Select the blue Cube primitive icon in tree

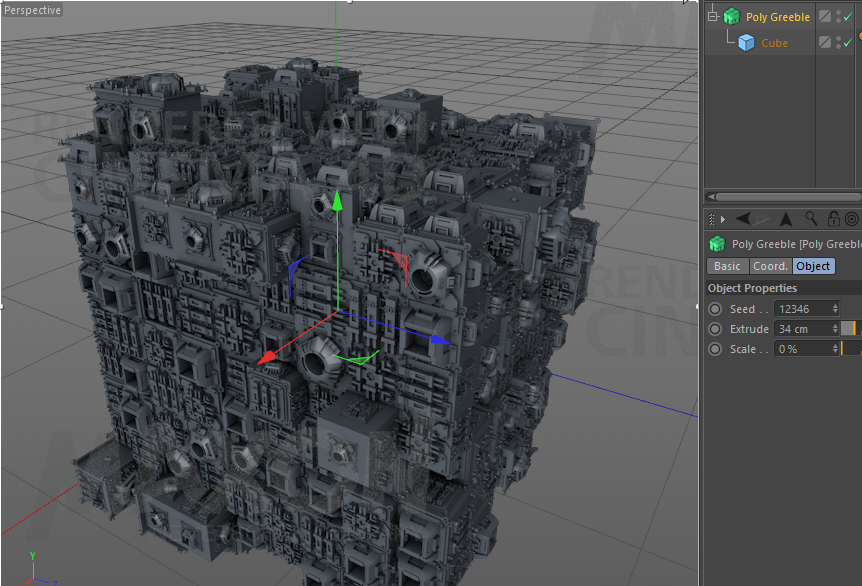point(746,42)
